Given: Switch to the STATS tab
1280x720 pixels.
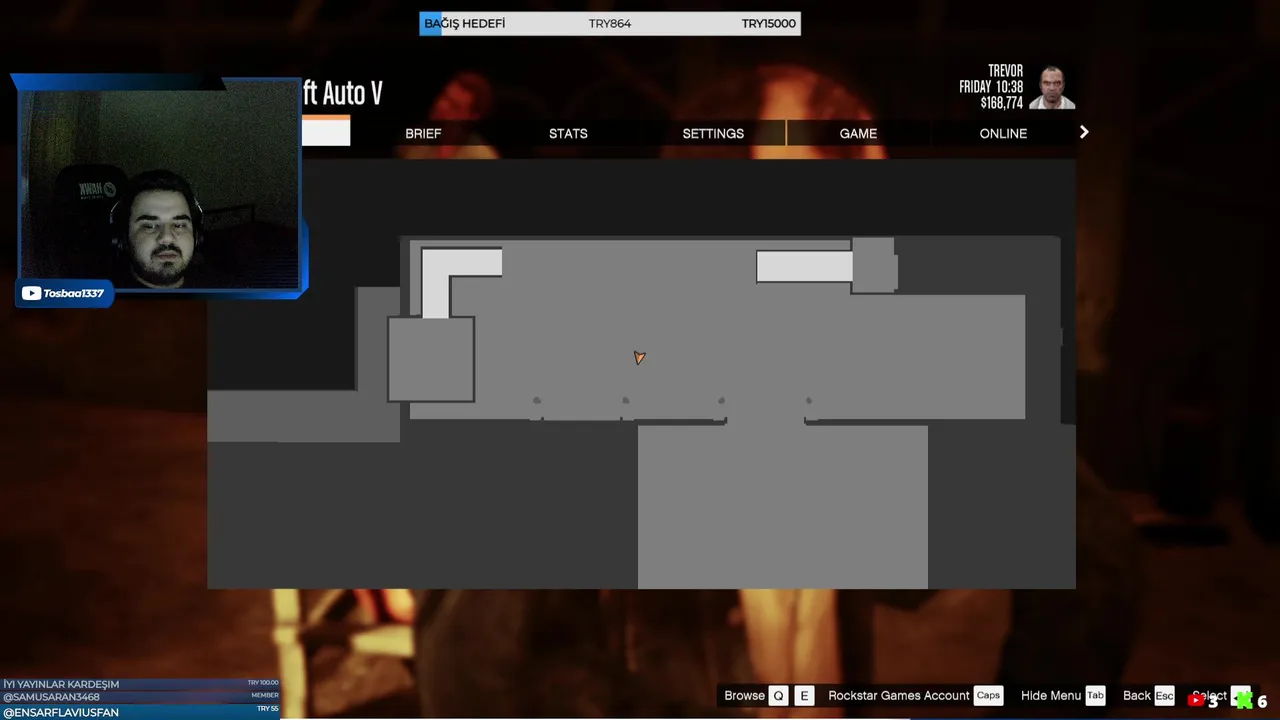Looking at the screenshot, I should tap(568, 133).
